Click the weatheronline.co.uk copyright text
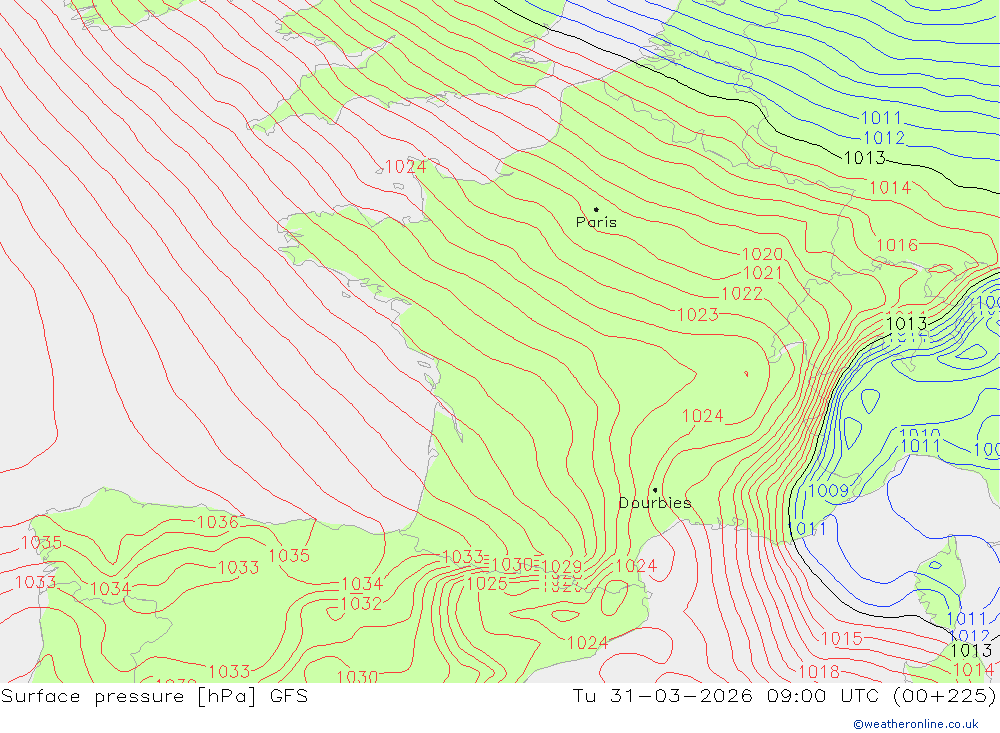 916,724
